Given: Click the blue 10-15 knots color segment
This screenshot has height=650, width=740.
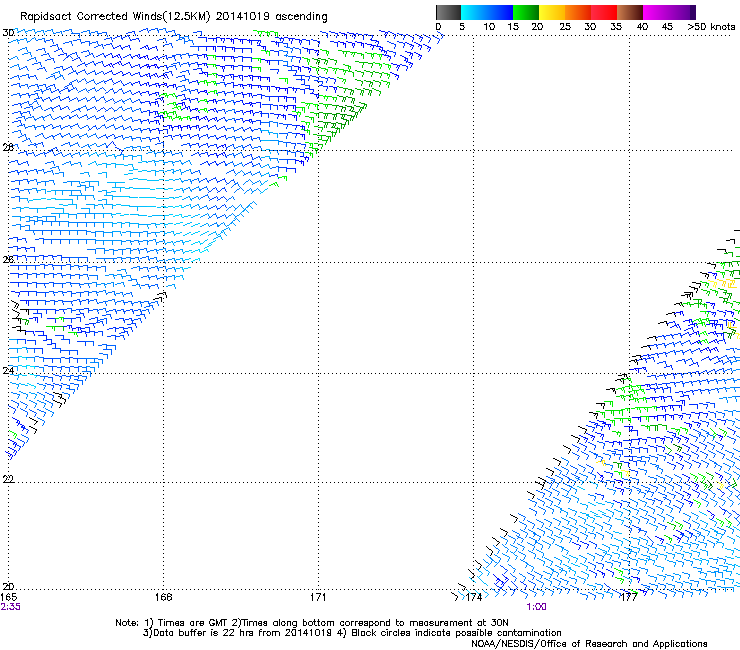Looking at the screenshot, I should coord(500,12).
